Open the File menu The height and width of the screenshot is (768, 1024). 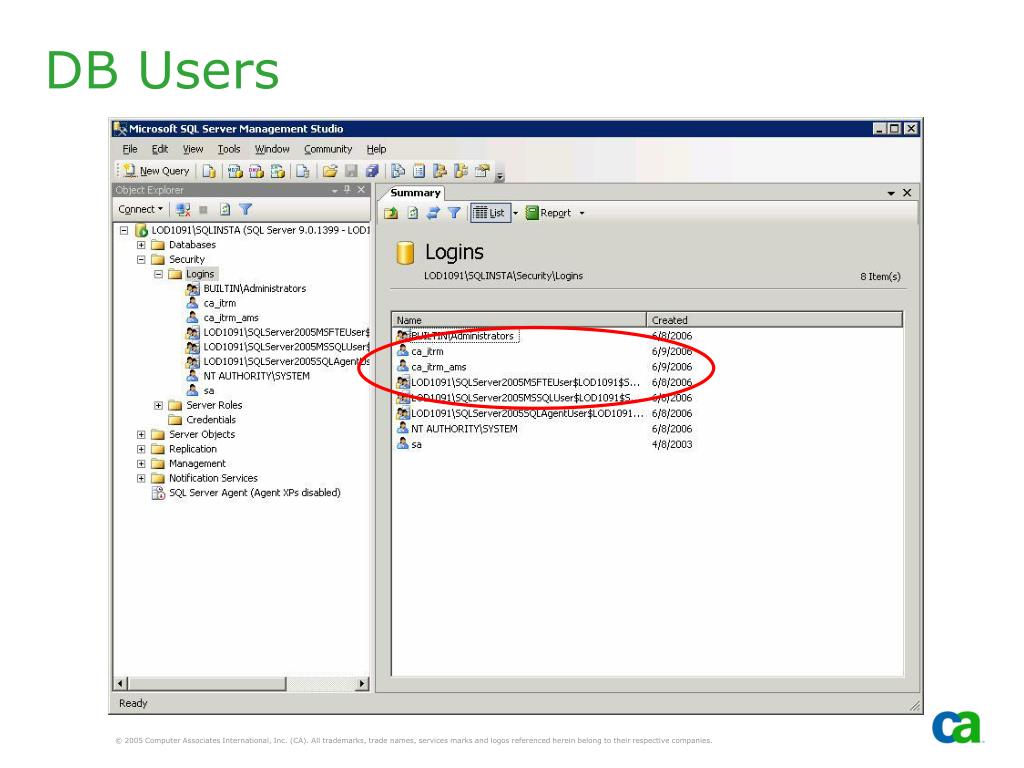coord(130,150)
